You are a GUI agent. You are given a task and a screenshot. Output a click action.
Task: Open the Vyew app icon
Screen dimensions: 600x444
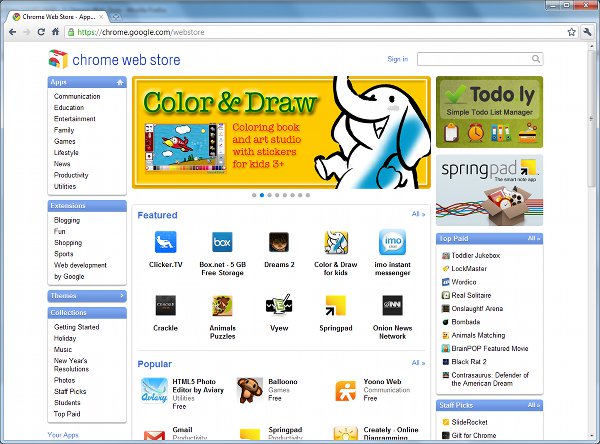click(279, 305)
